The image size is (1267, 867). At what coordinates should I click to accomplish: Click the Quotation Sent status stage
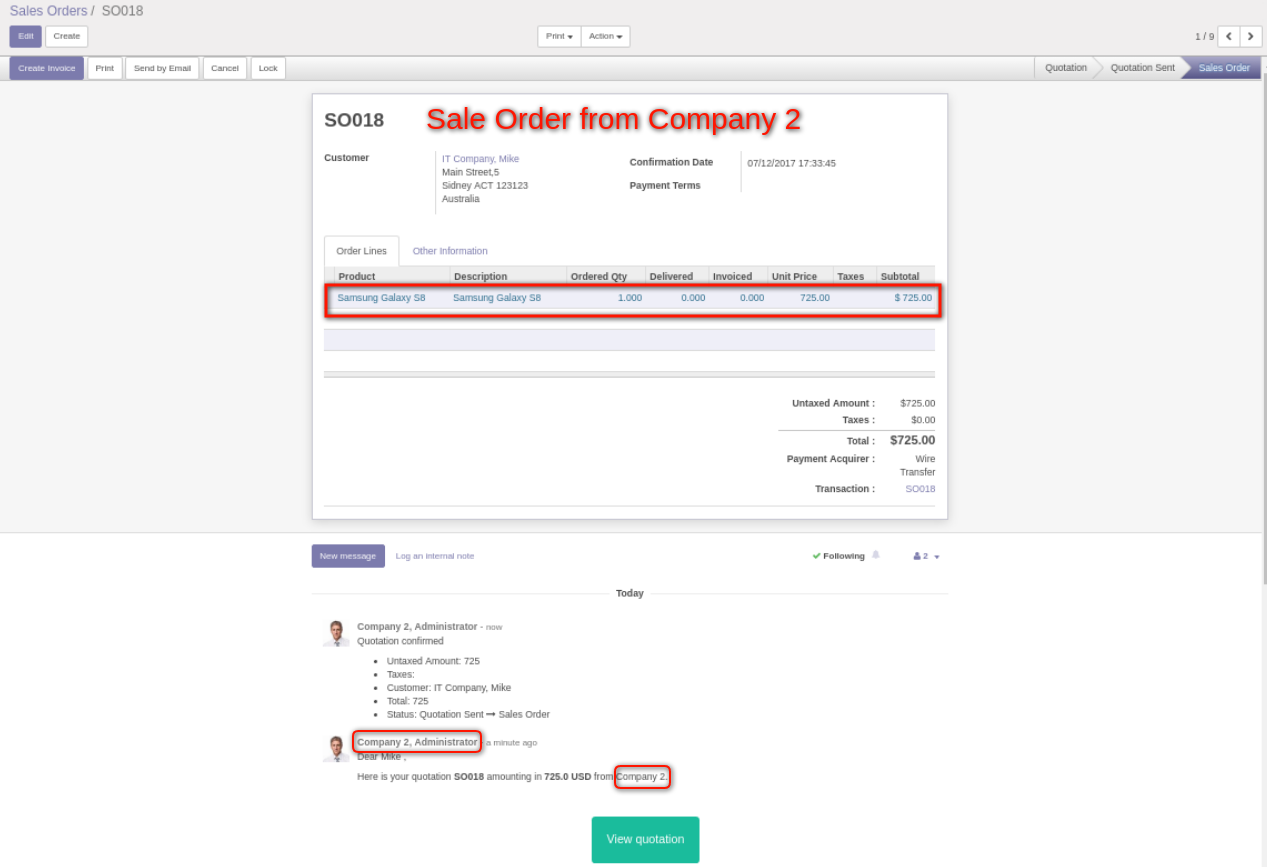coord(1142,68)
